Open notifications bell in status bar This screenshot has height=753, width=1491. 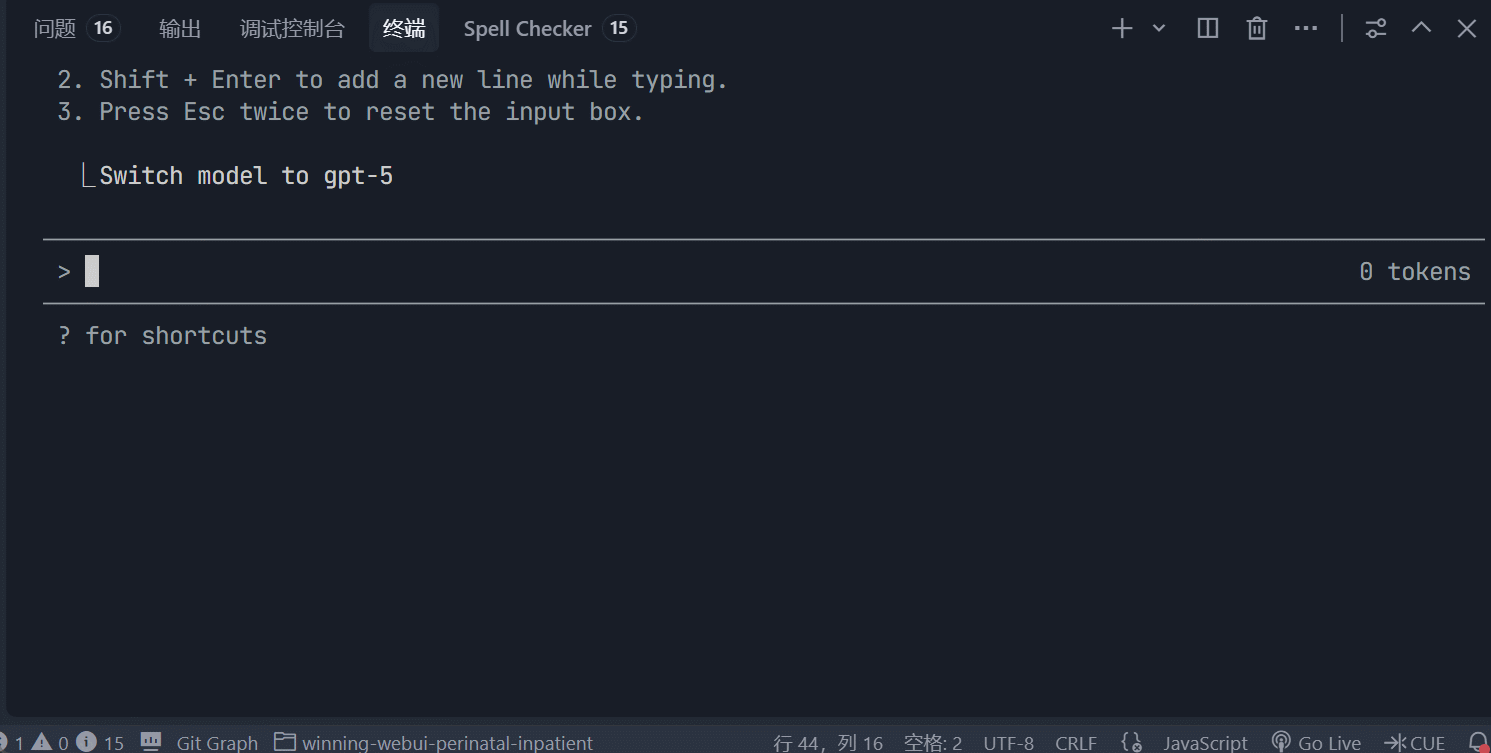pos(1479,742)
